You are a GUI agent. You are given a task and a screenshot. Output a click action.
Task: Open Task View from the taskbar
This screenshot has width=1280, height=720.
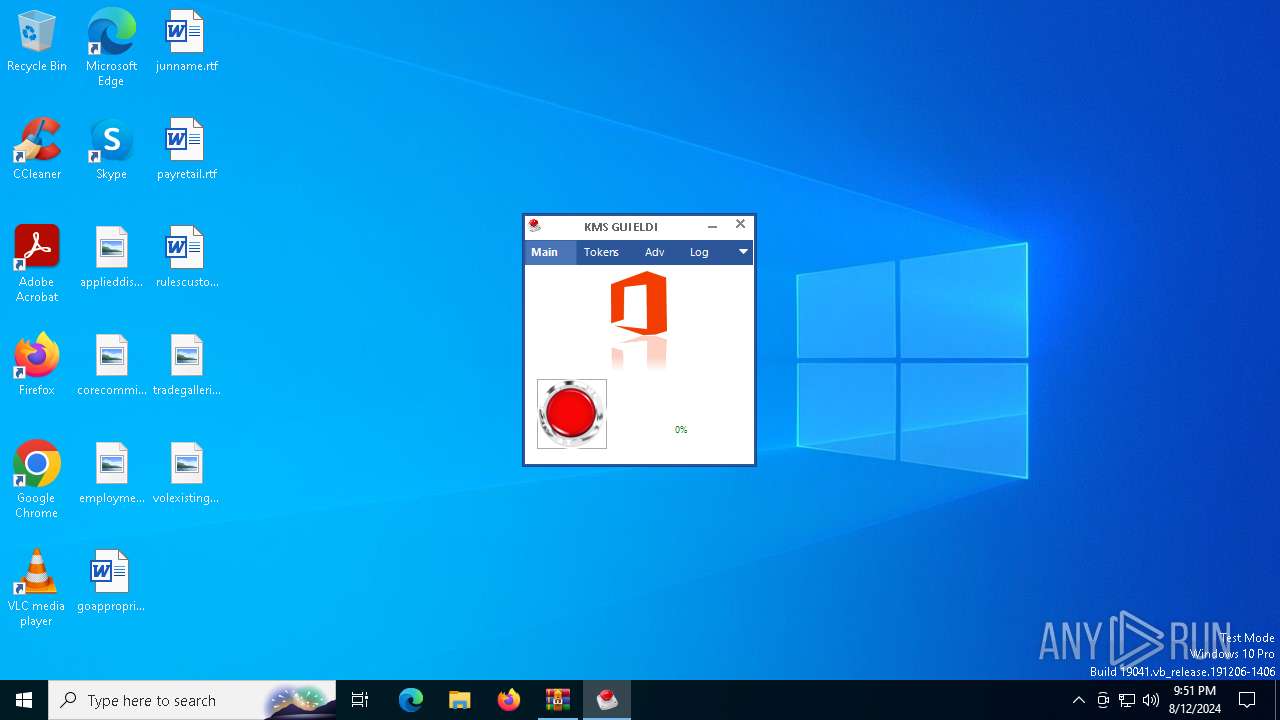pos(360,700)
